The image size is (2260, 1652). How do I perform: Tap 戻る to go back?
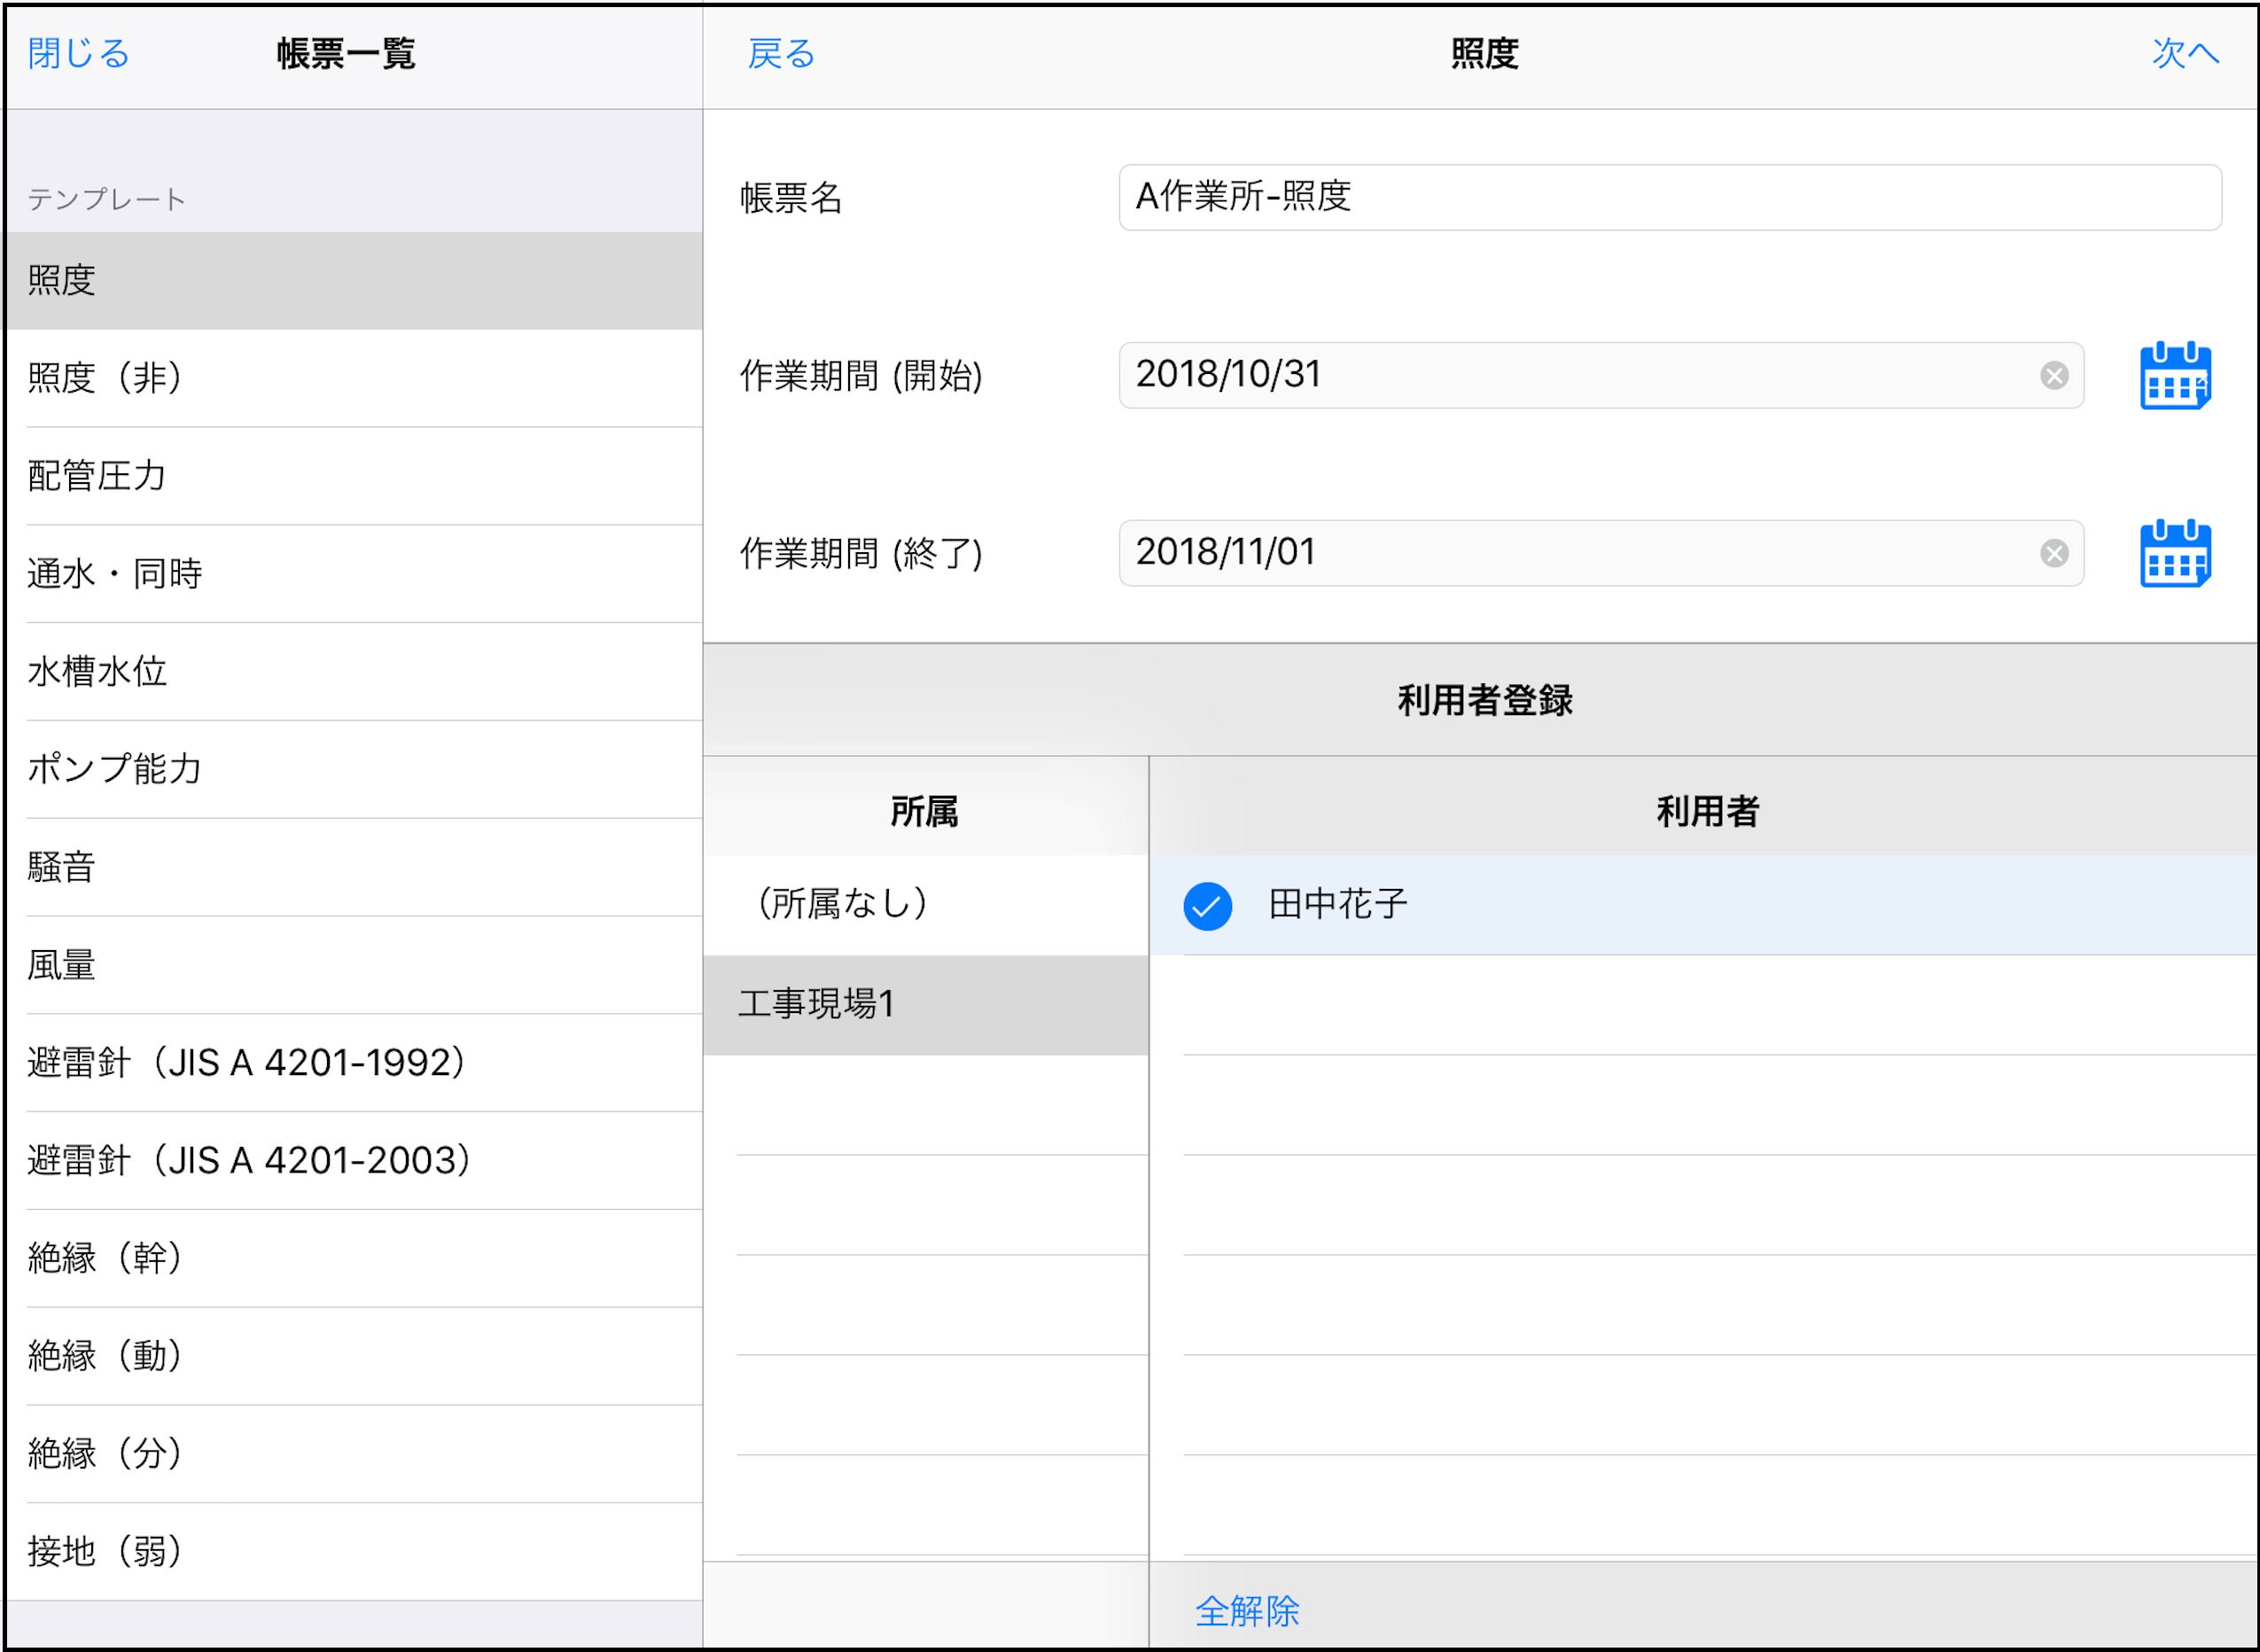(781, 54)
